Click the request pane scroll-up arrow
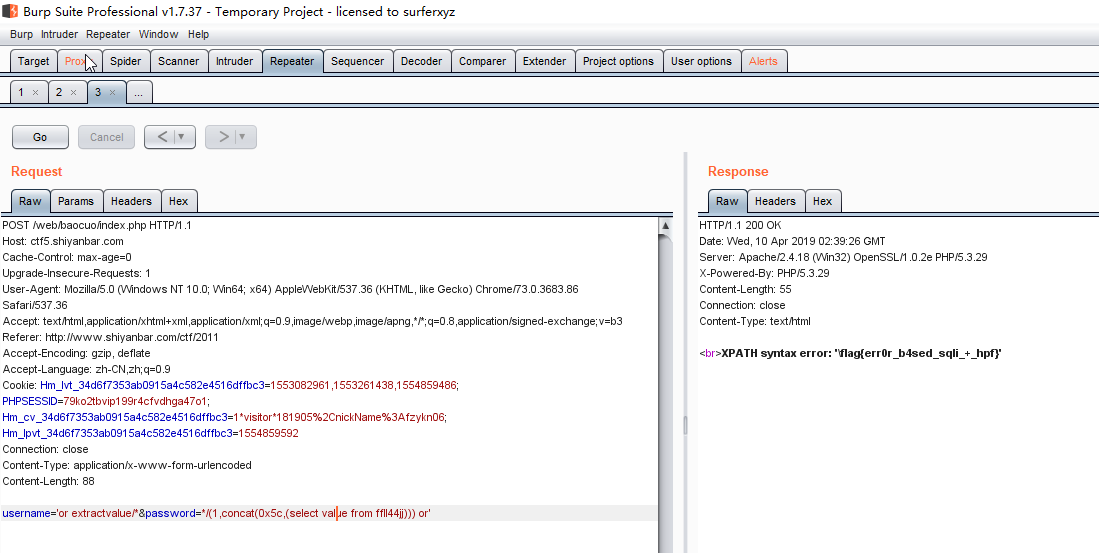This screenshot has width=1099, height=553. [665, 226]
